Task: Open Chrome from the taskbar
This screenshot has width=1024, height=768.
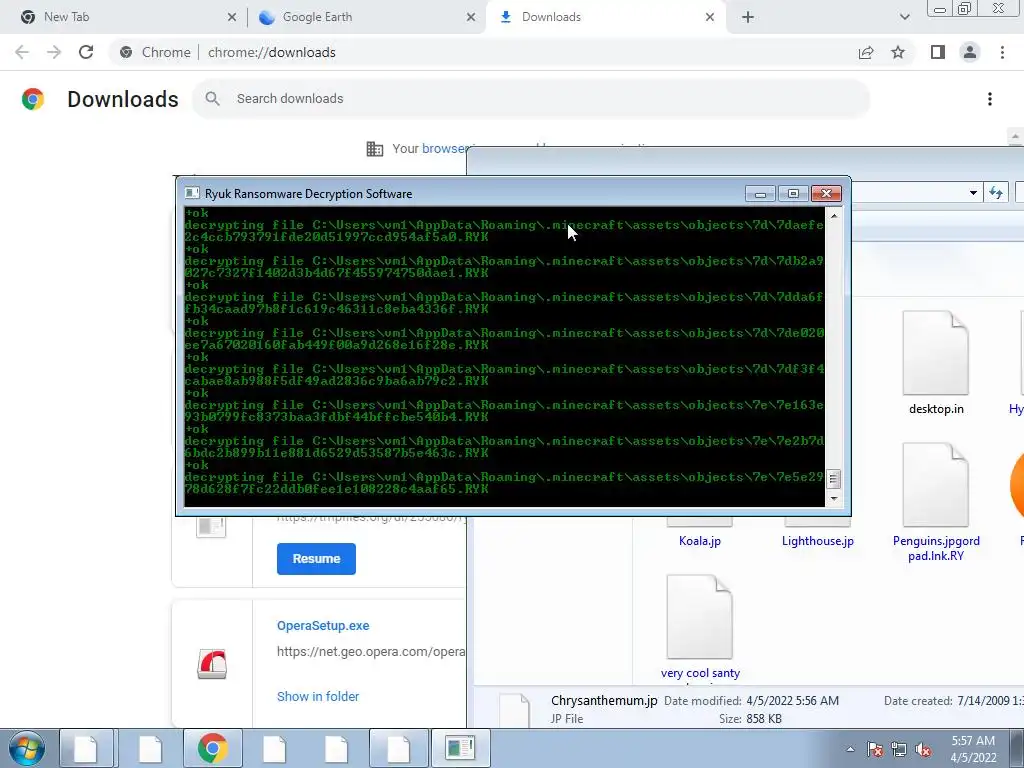Action: (212, 748)
